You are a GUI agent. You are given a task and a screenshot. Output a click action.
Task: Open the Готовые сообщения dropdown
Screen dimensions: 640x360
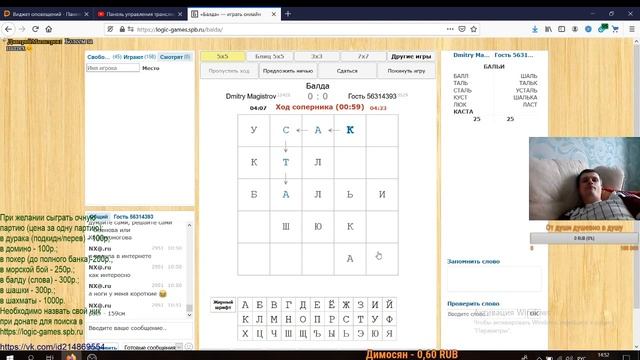pos(153,347)
